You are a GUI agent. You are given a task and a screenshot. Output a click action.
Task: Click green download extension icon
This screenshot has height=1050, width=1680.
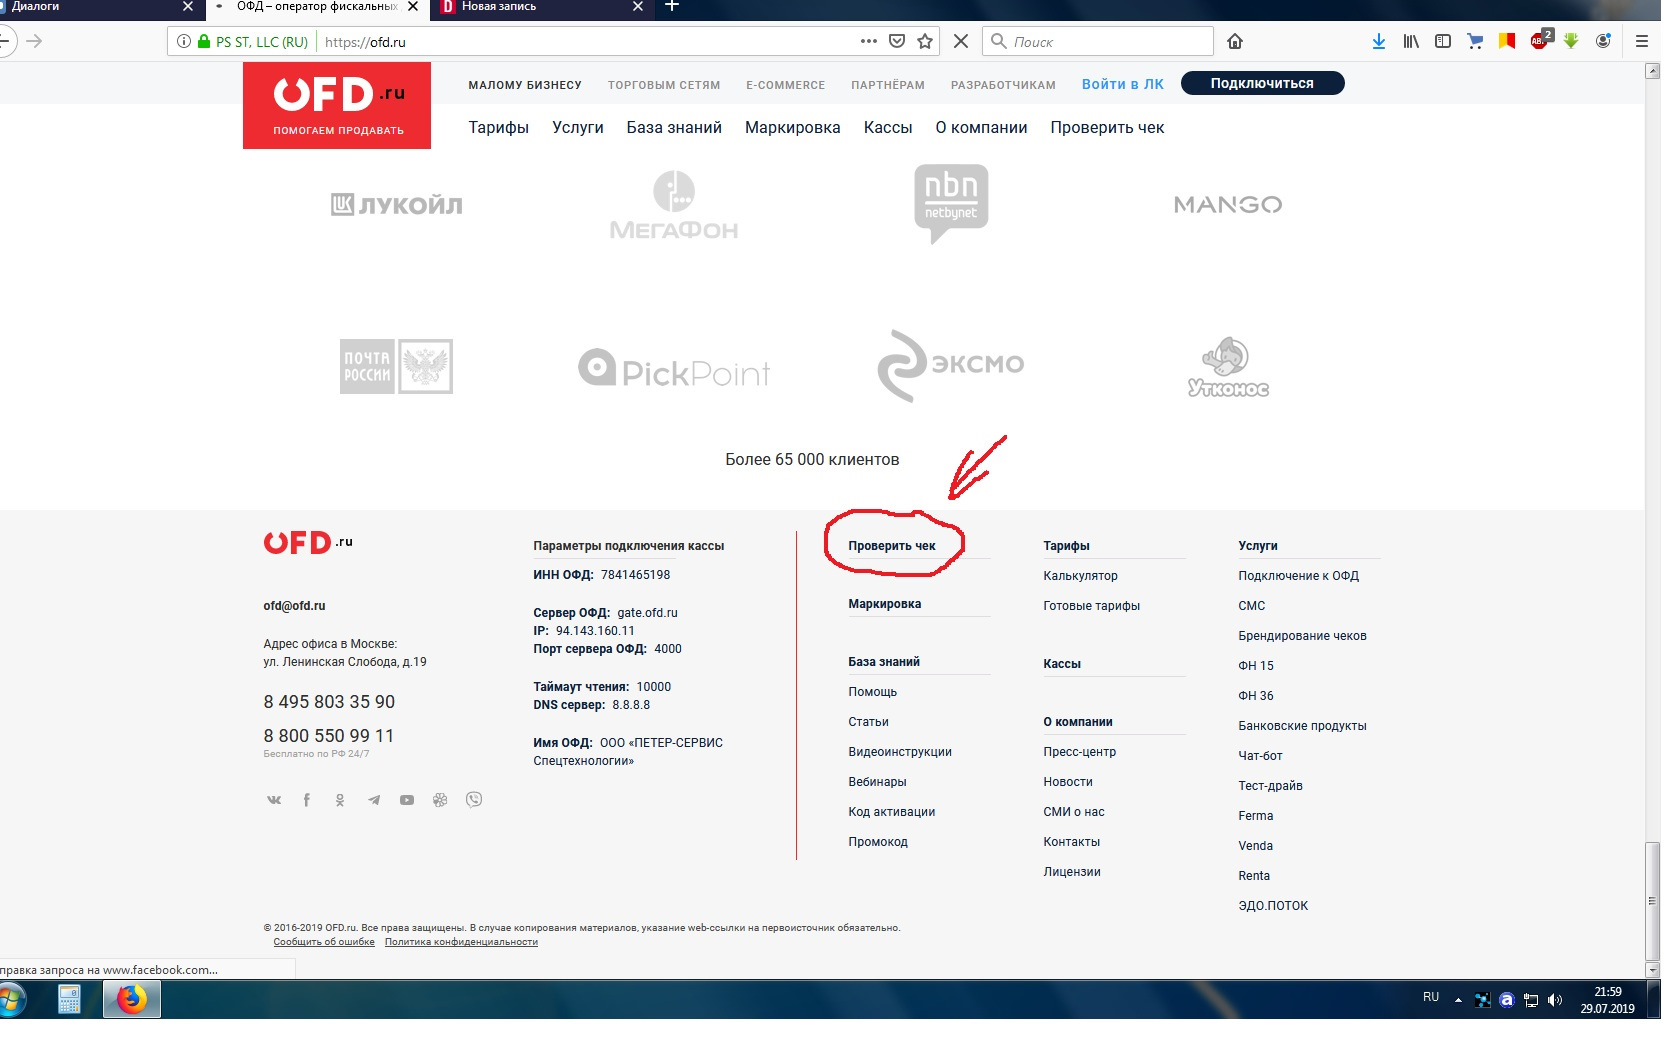[1571, 41]
